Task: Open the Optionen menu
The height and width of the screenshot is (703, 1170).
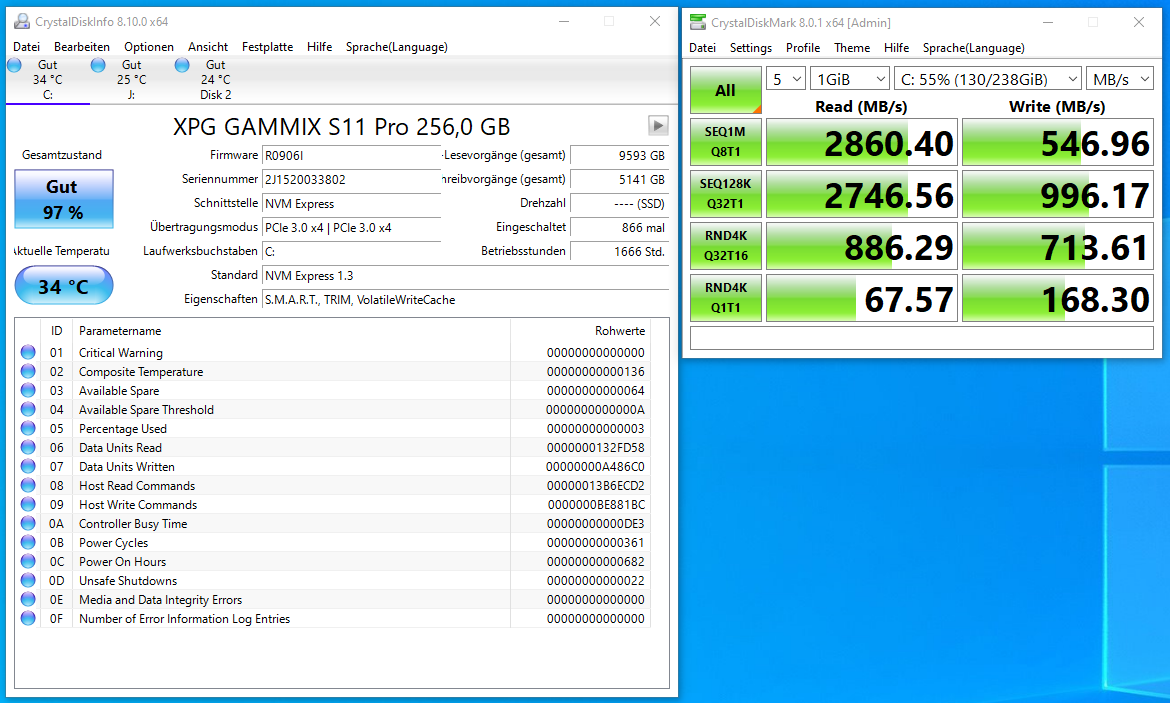Action: coord(148,47)
